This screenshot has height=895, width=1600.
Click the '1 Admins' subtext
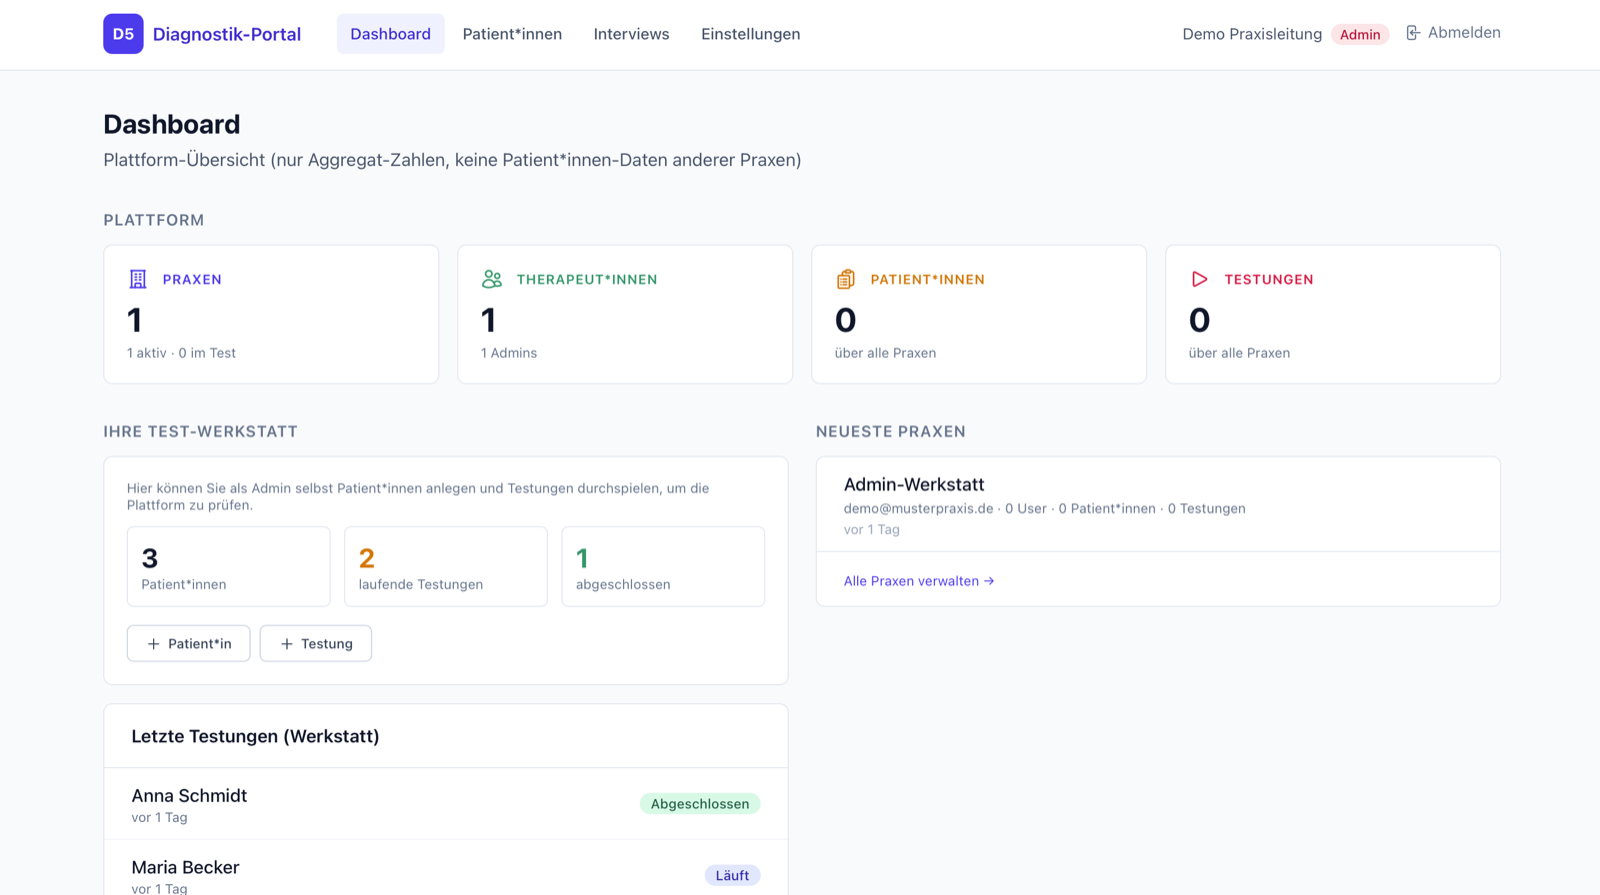point(509,353)
